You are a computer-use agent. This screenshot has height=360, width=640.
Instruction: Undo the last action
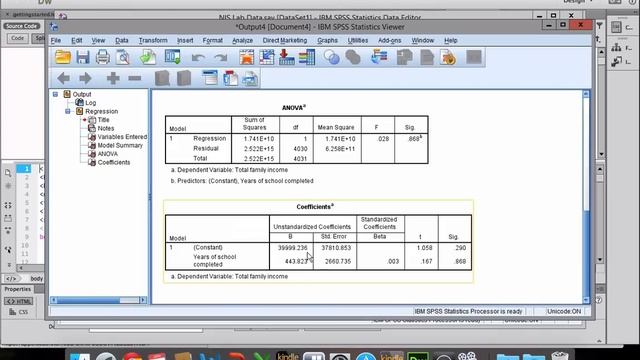198,58
